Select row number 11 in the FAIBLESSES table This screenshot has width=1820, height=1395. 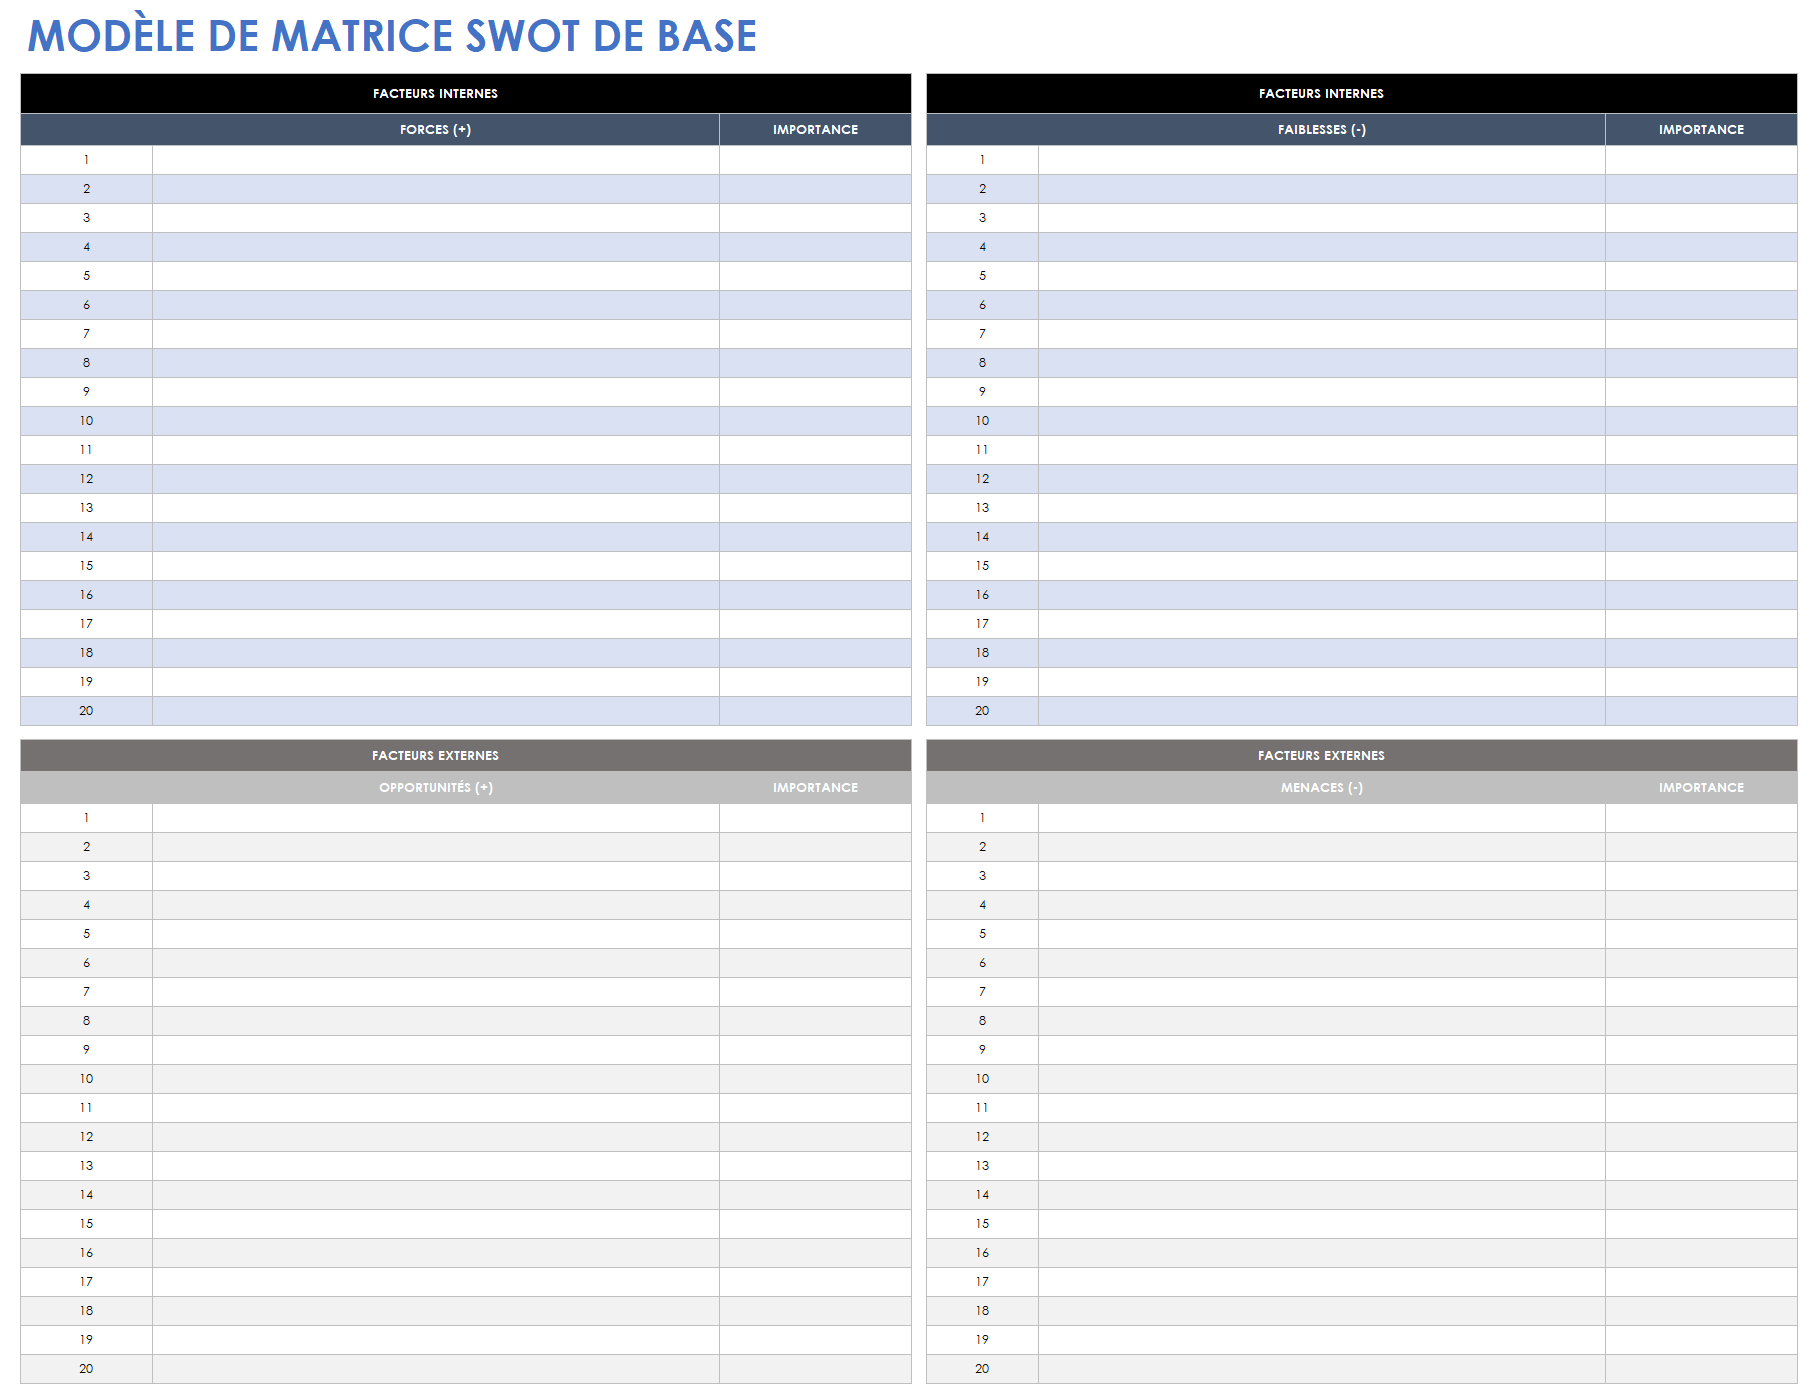(983, 450)
